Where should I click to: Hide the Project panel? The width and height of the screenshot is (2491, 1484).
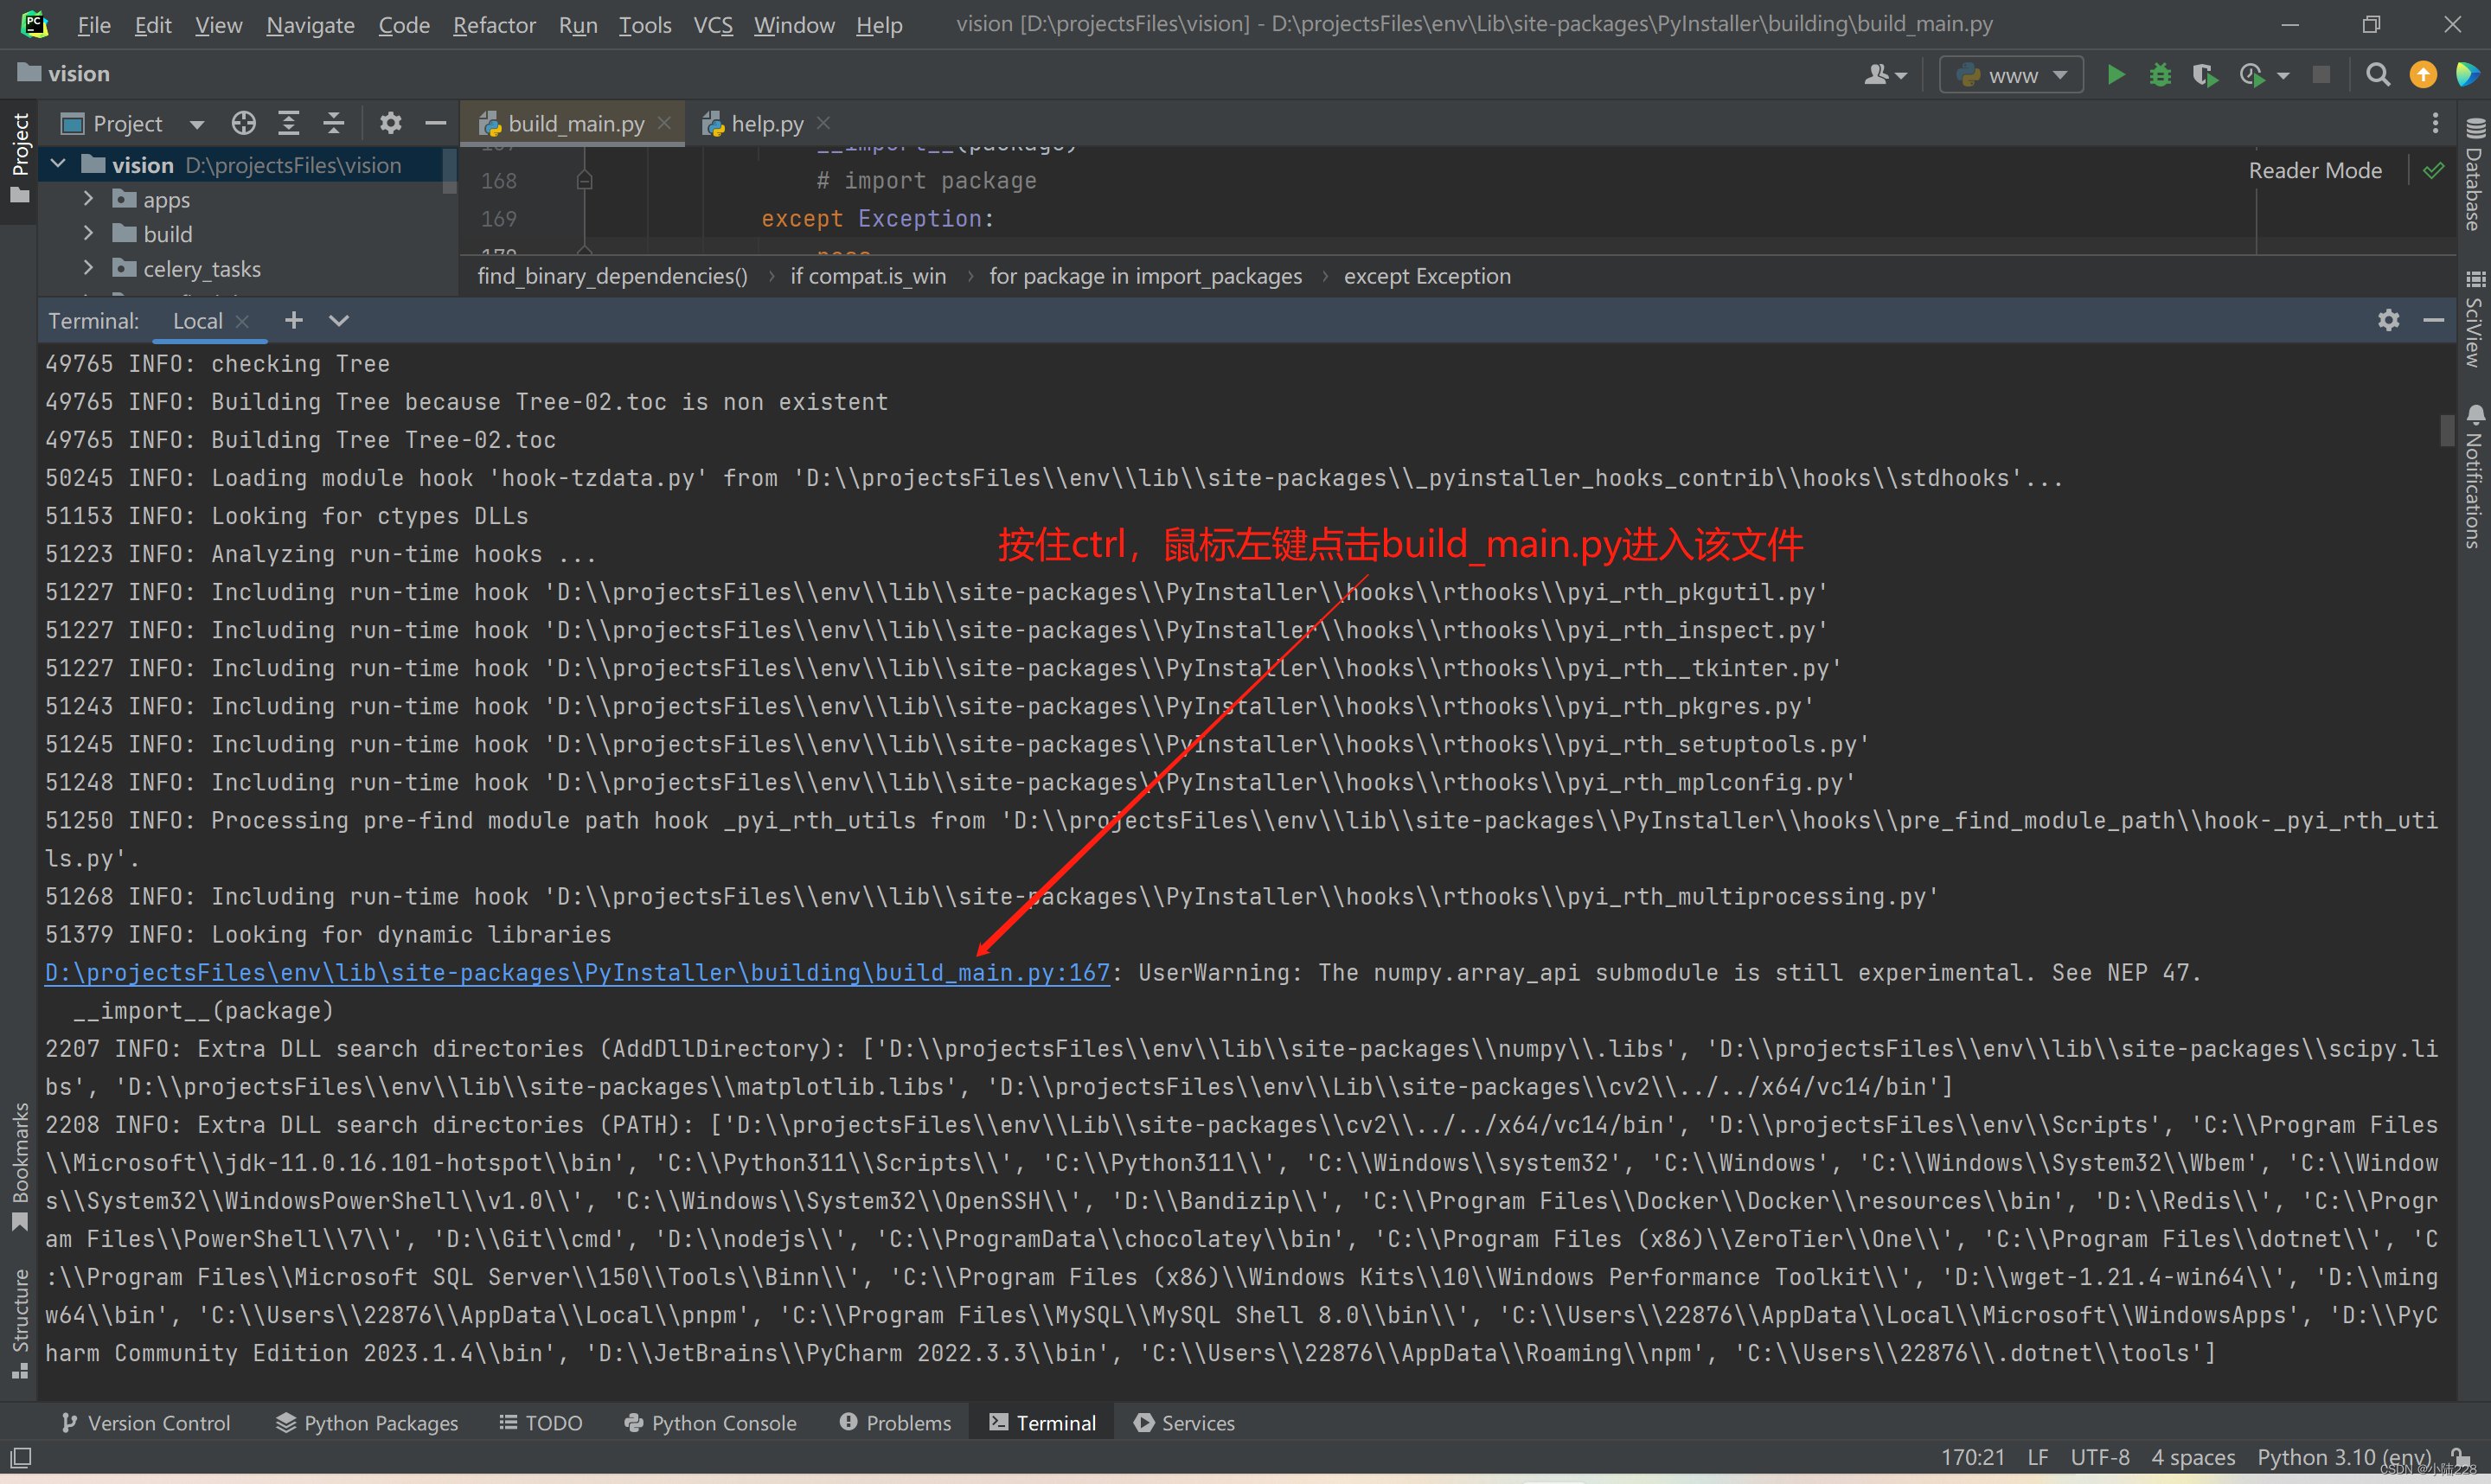(x=435, y=123)
